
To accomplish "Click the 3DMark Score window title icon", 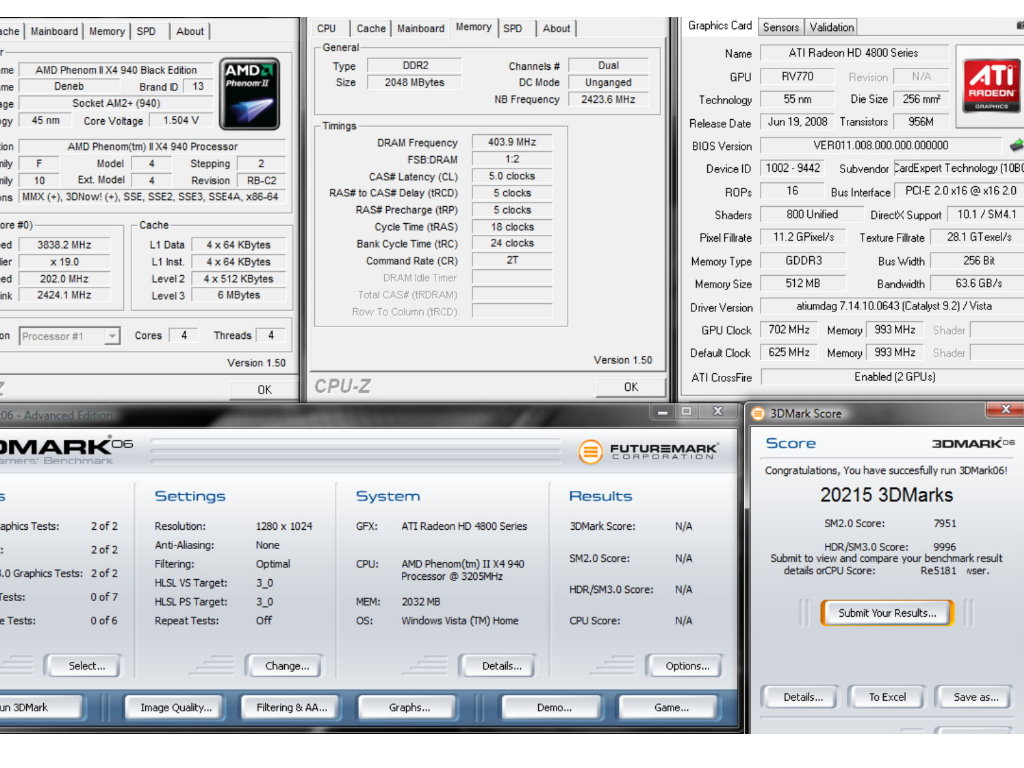I will click(758, 413).
